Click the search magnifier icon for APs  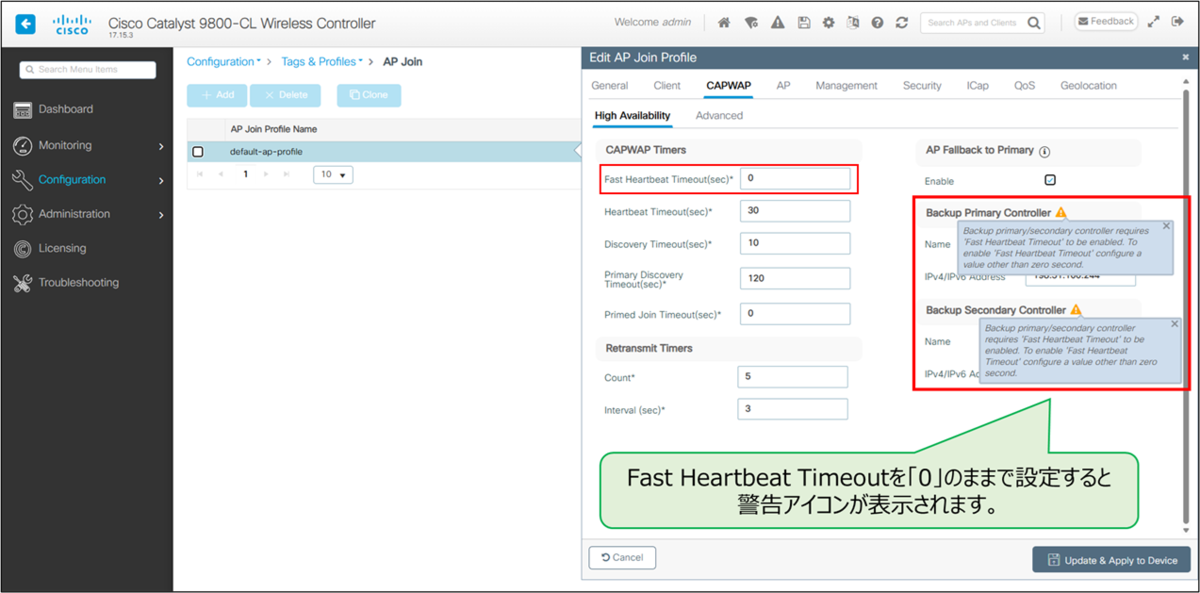tap(1034, 22)
